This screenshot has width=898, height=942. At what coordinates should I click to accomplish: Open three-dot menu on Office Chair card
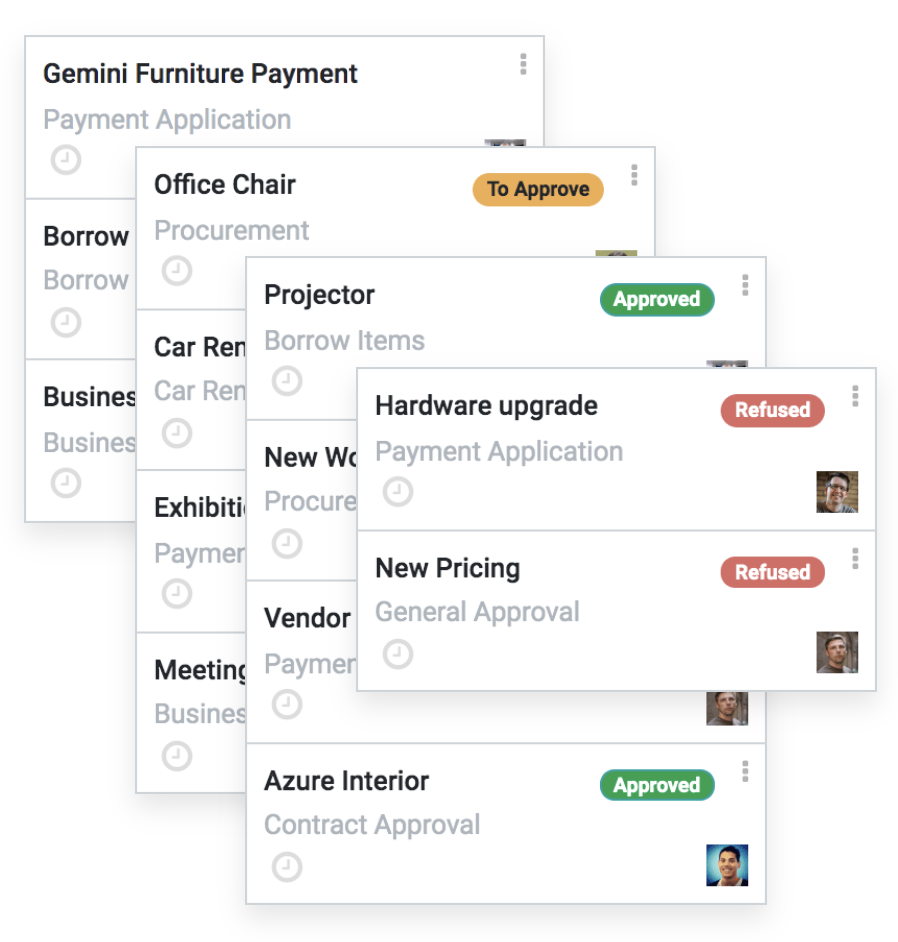[x=634, y=176]
